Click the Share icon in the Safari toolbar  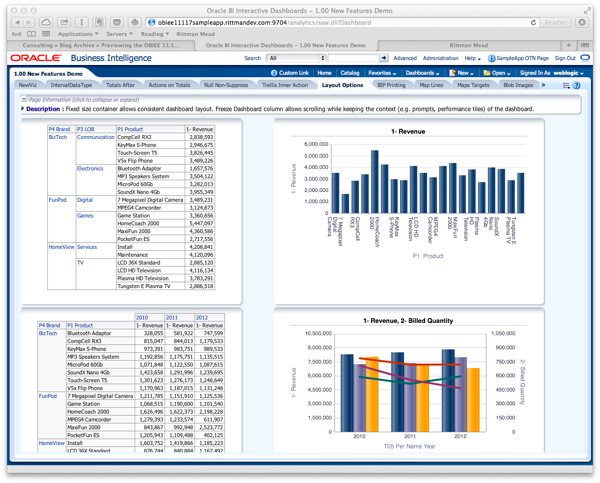tap(64, 23)
